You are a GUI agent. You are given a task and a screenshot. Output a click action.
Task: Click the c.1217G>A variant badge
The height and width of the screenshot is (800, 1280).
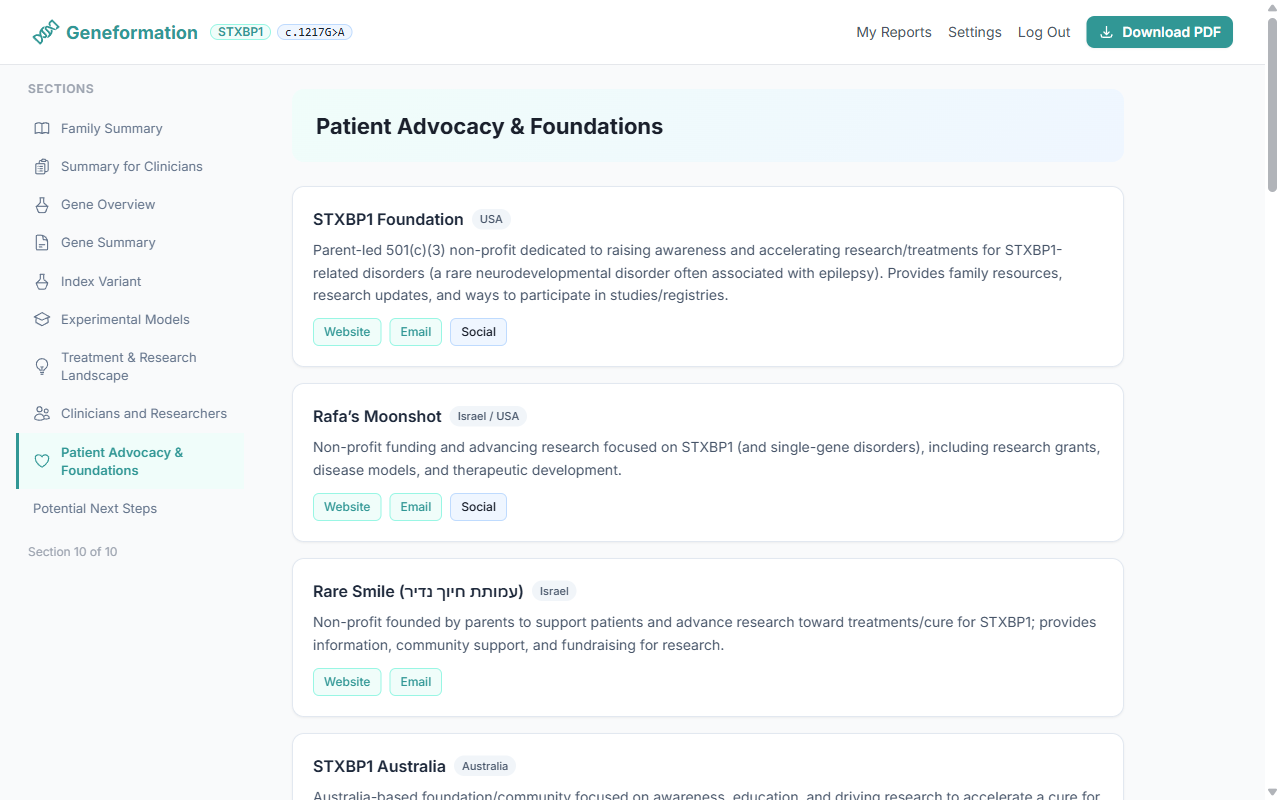314,32
